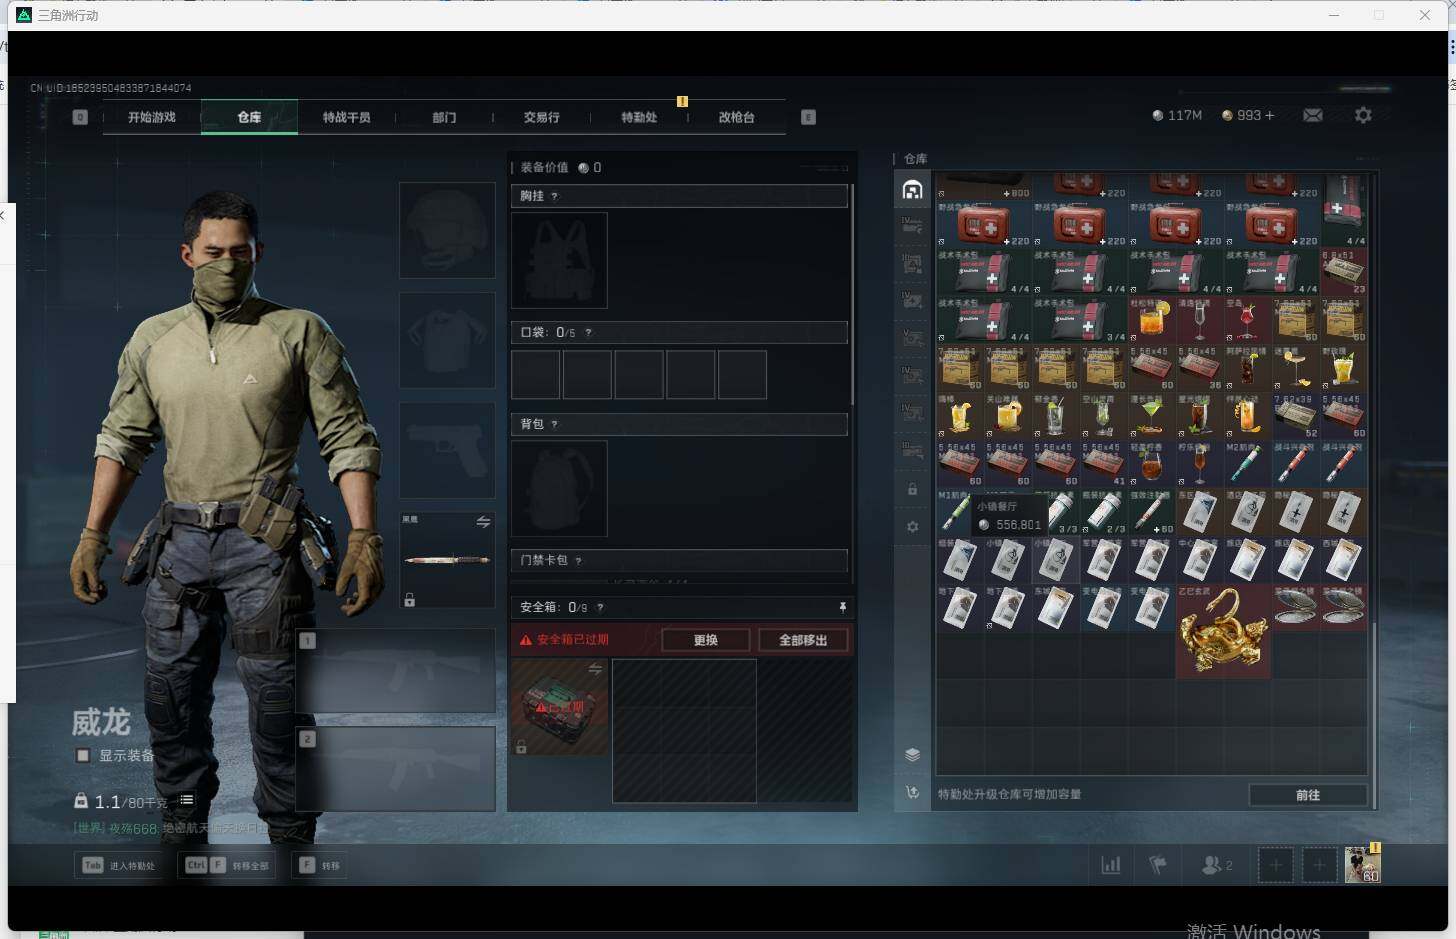
Task: Click the help question mark next to 门禁卡包
Action: pyautogui.click(x=578, y=560)
